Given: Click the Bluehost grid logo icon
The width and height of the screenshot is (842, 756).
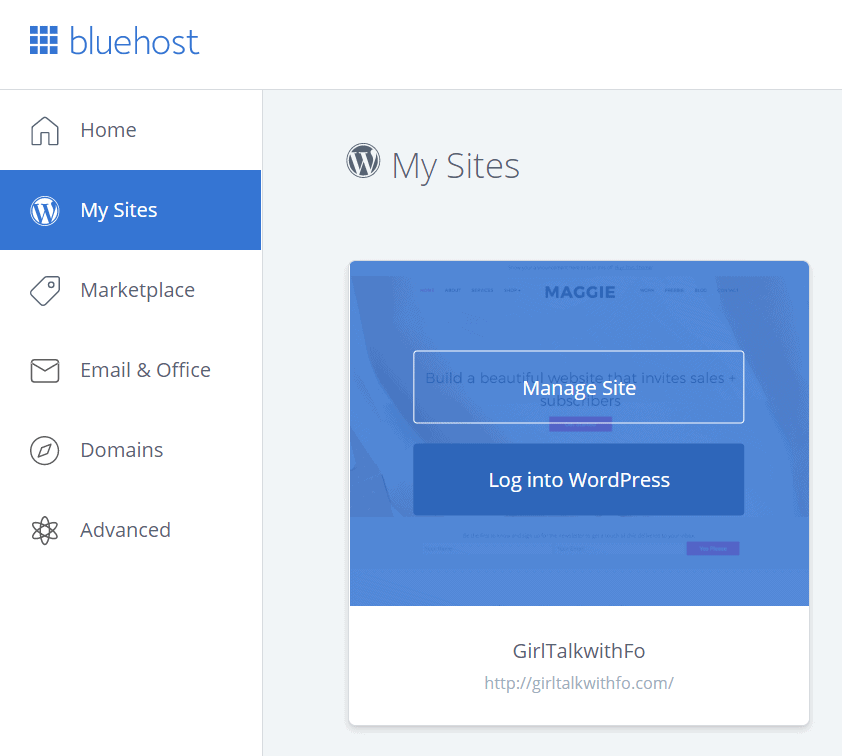Looking at the screenshot, I should pyautogui.click(x=43, y=40).
